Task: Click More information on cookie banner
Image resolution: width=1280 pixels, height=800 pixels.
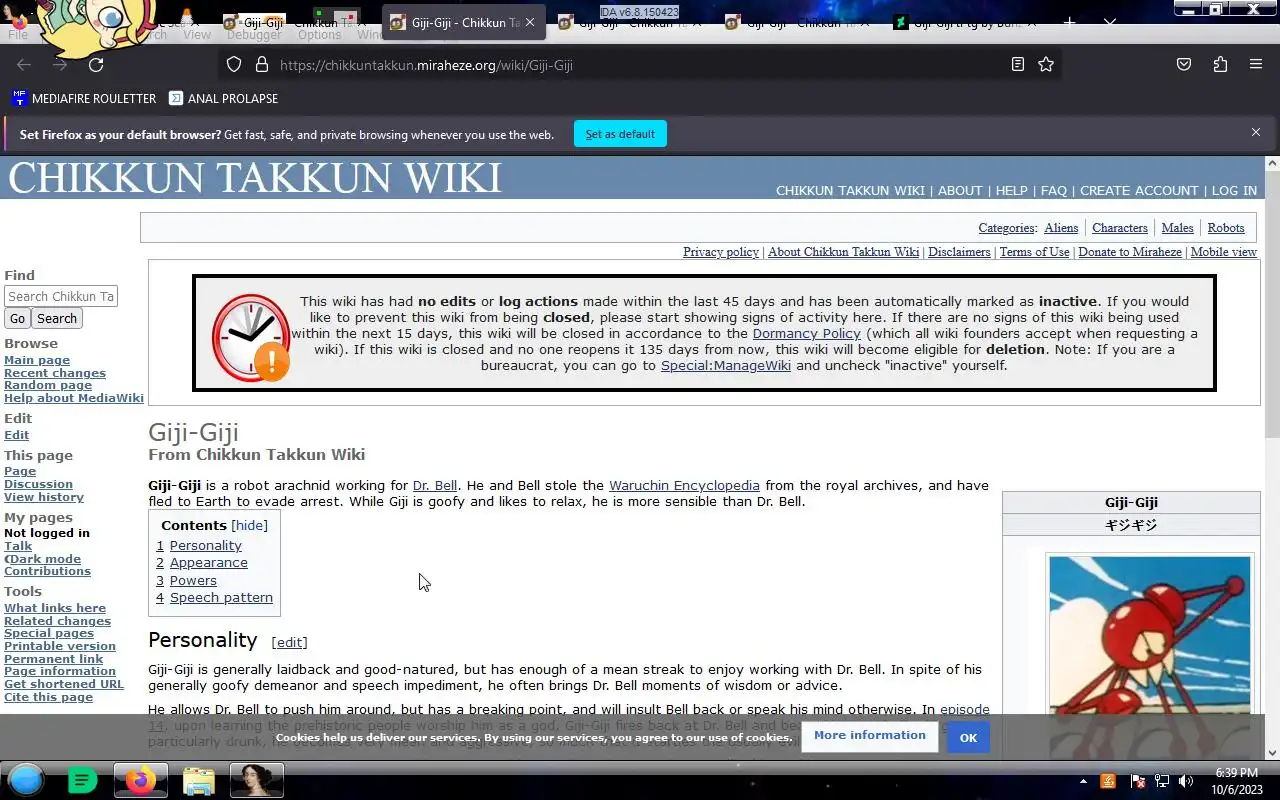Action: (x=870, y=735)
